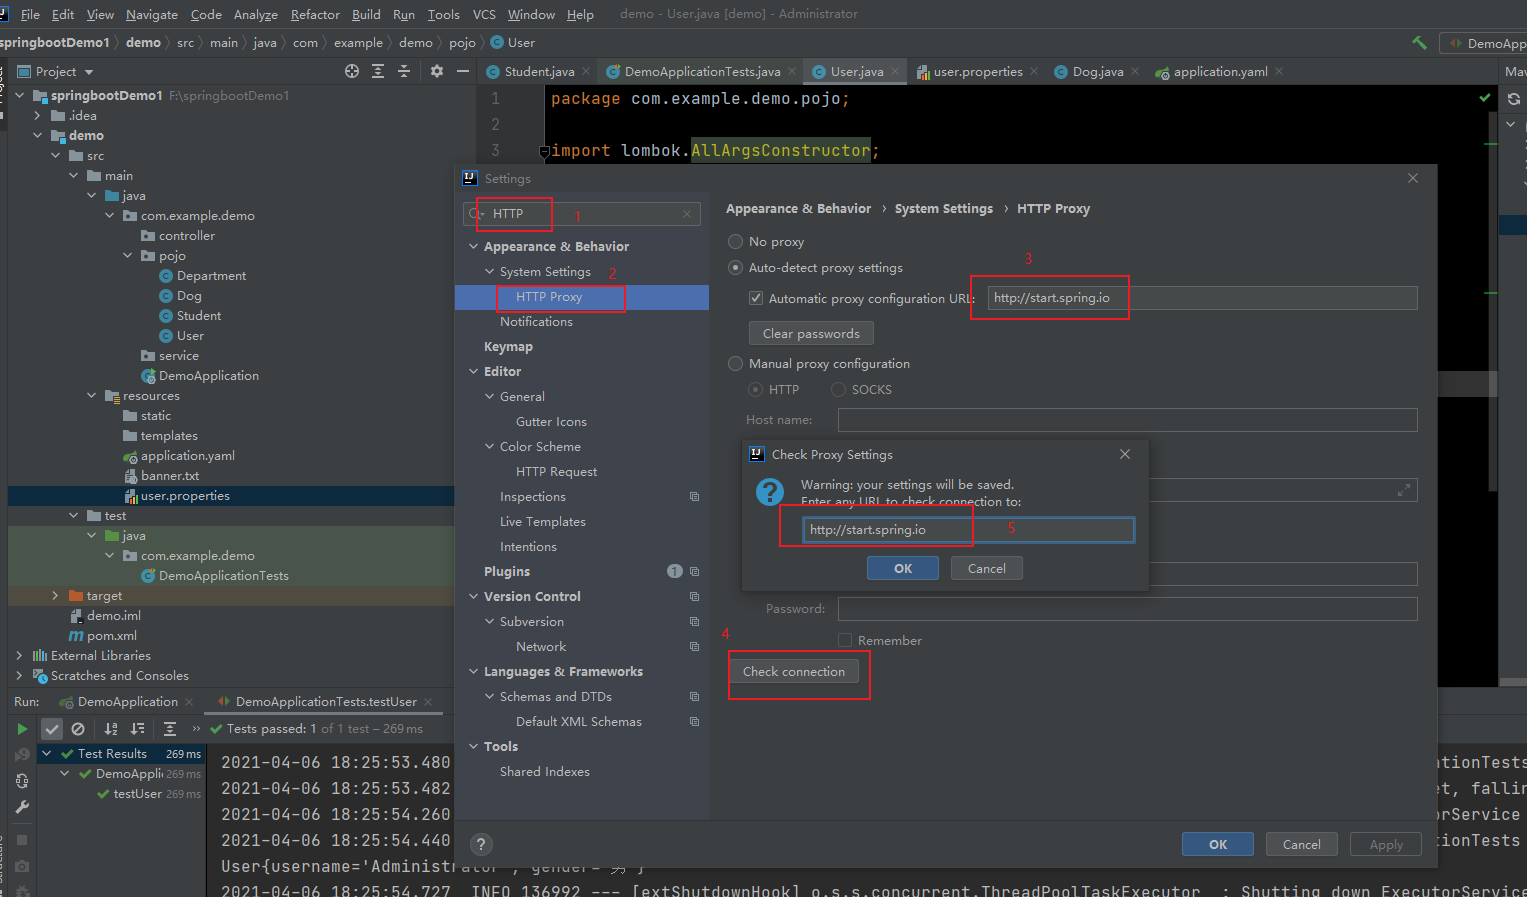Click Cancel in Check Proxy Settings dialog
Screen dimensions: 1527x897
pos(987,568)
